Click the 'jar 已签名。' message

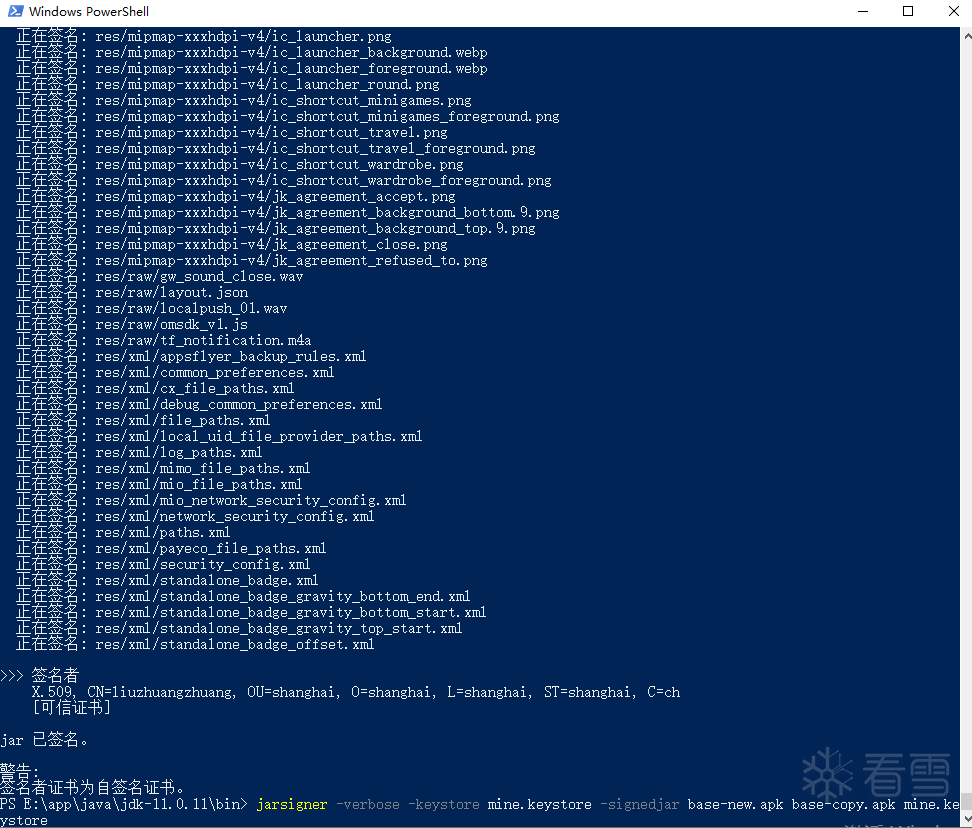coord(45,740)
